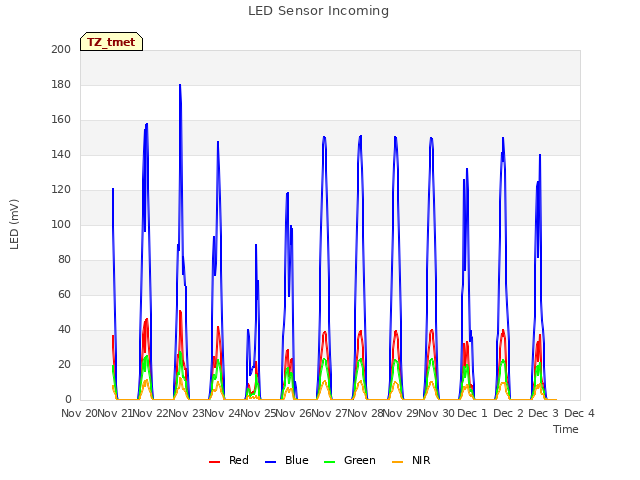Click the TZ_tmet annotation label
Image resolution: width=640 pixels, height=480 pixels.
click(x=111, y=42)
